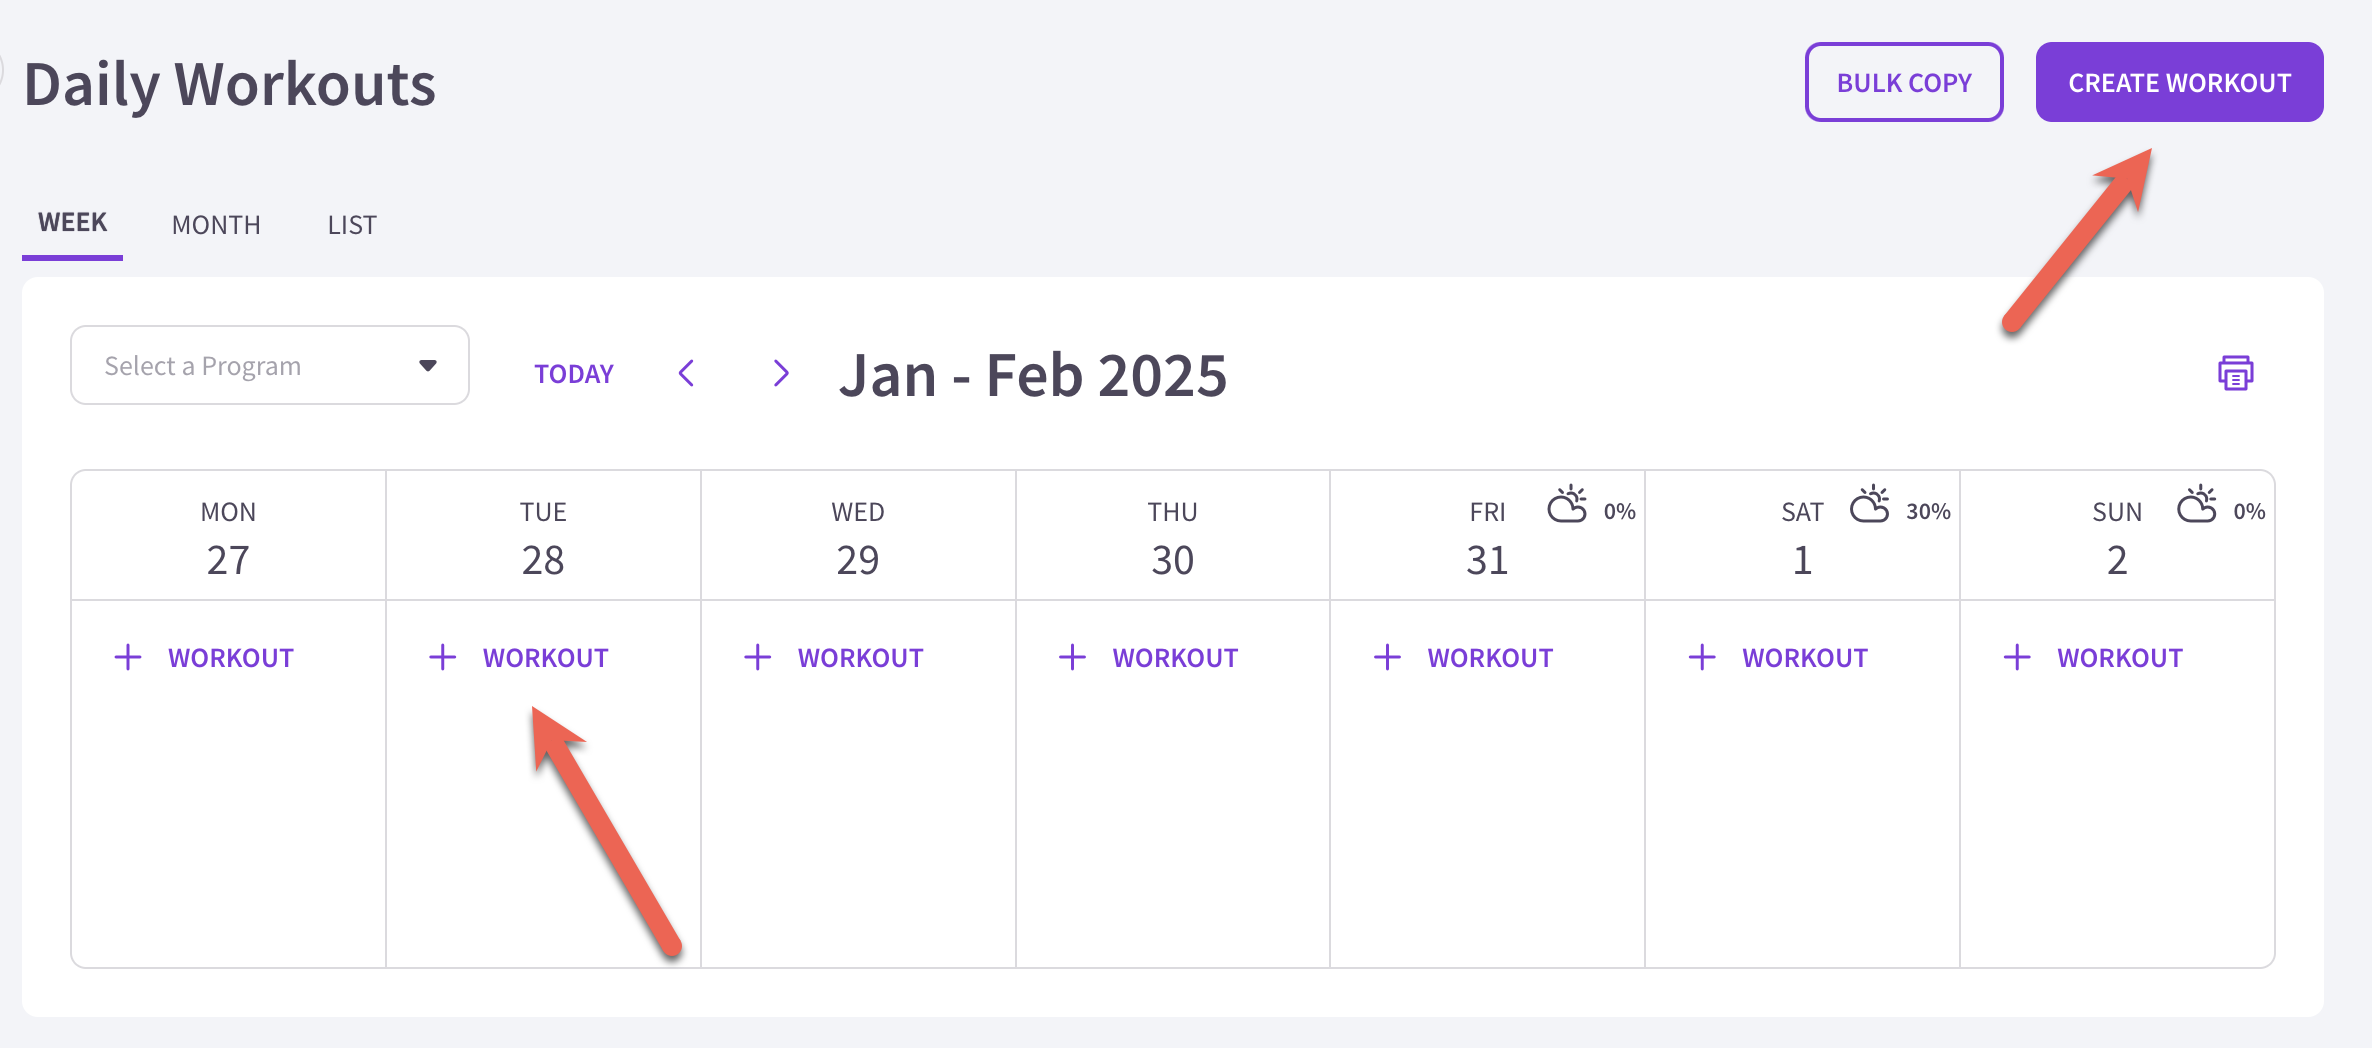Click Saturday's weather forecast icon
2372x1048 pixels.
tap(1869, 505)
